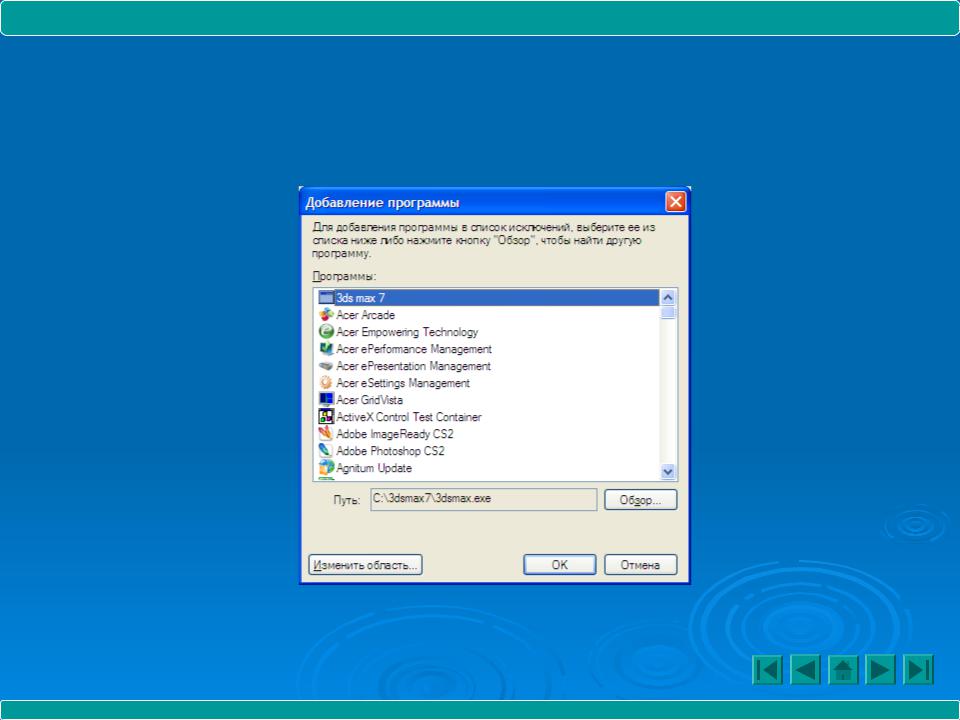Click the 3ds max 7 program icon
The height and width of the screenshot is (720, 960).
326,298
